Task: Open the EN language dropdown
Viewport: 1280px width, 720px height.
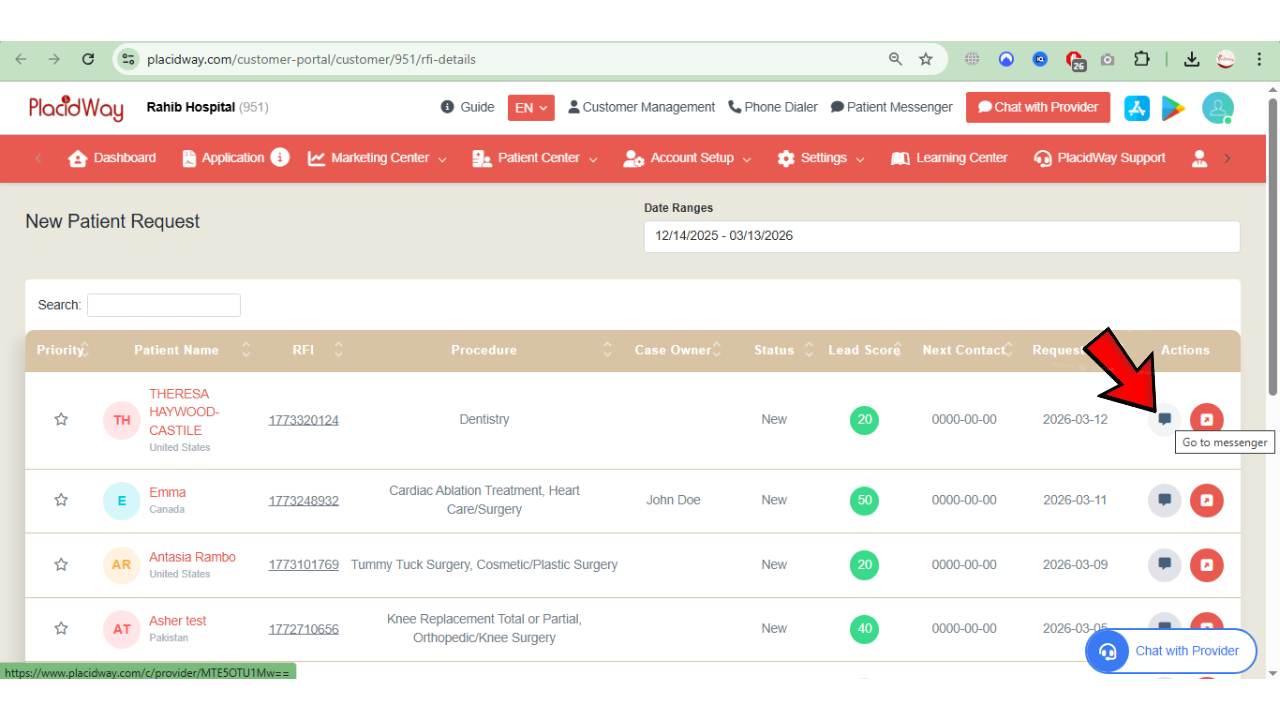Action: point(531,108)
